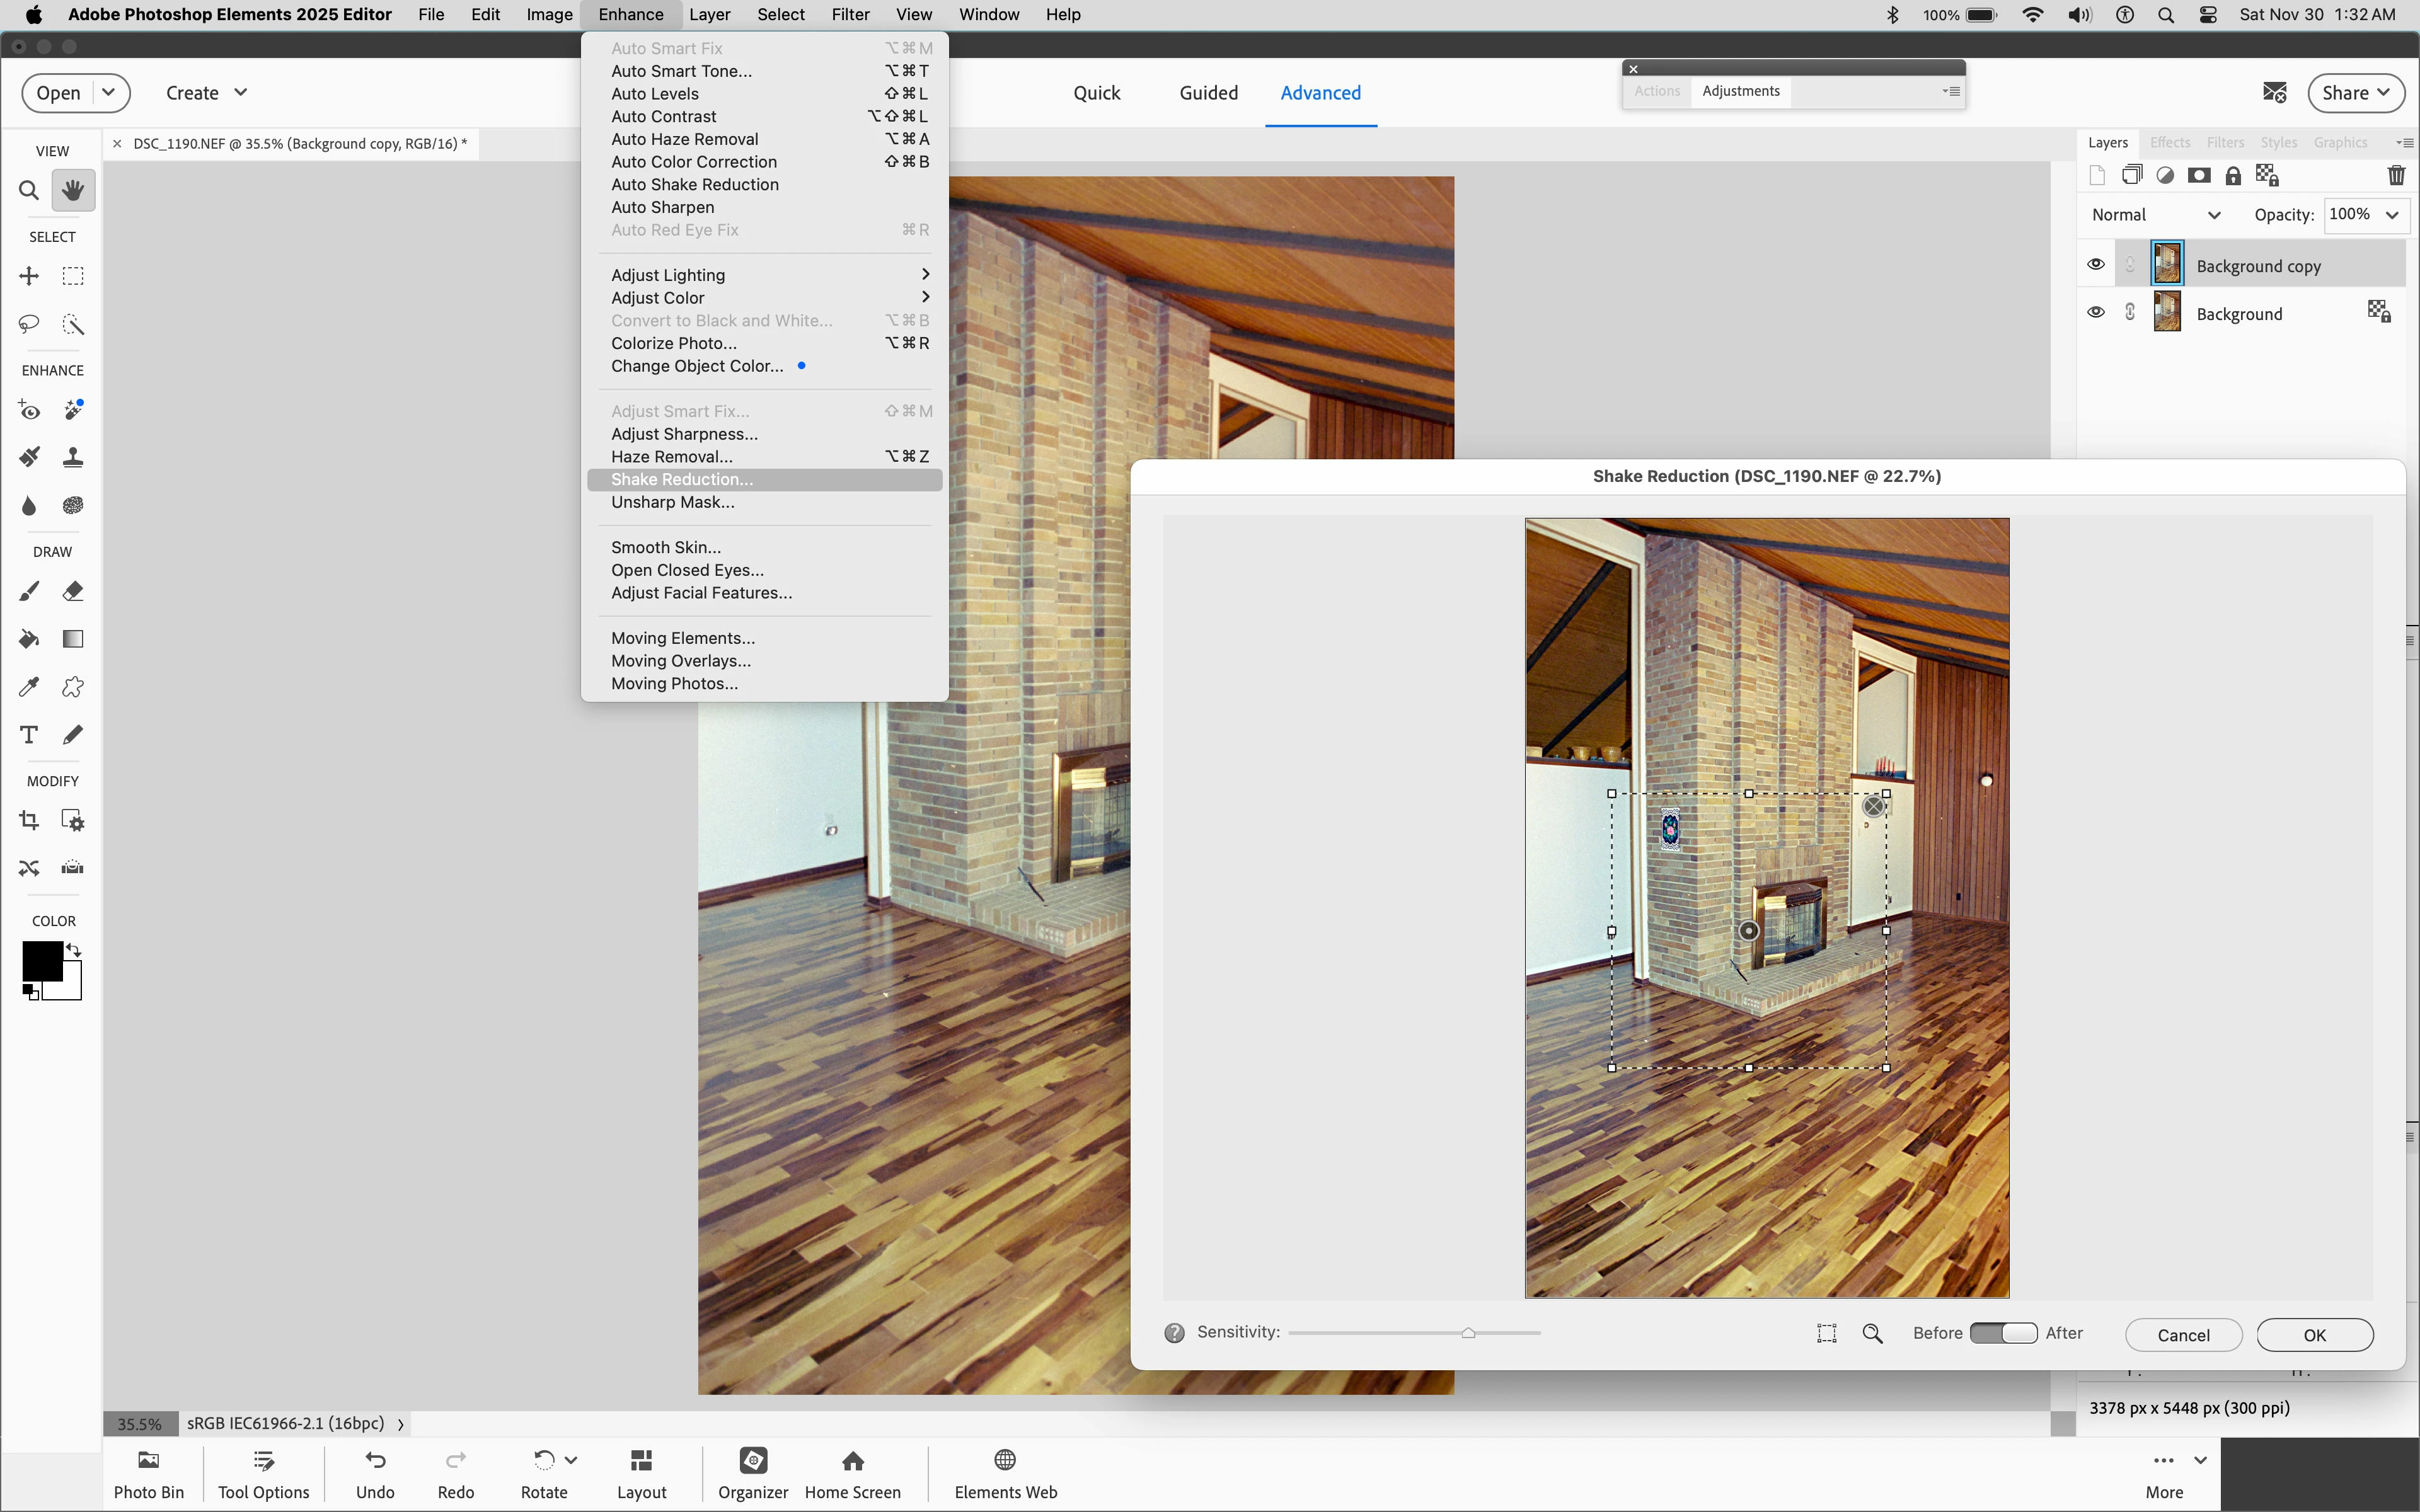Select the Clone Stamp tool
The width and height of the screenshot is (2420, 1512).
[73, 458]
